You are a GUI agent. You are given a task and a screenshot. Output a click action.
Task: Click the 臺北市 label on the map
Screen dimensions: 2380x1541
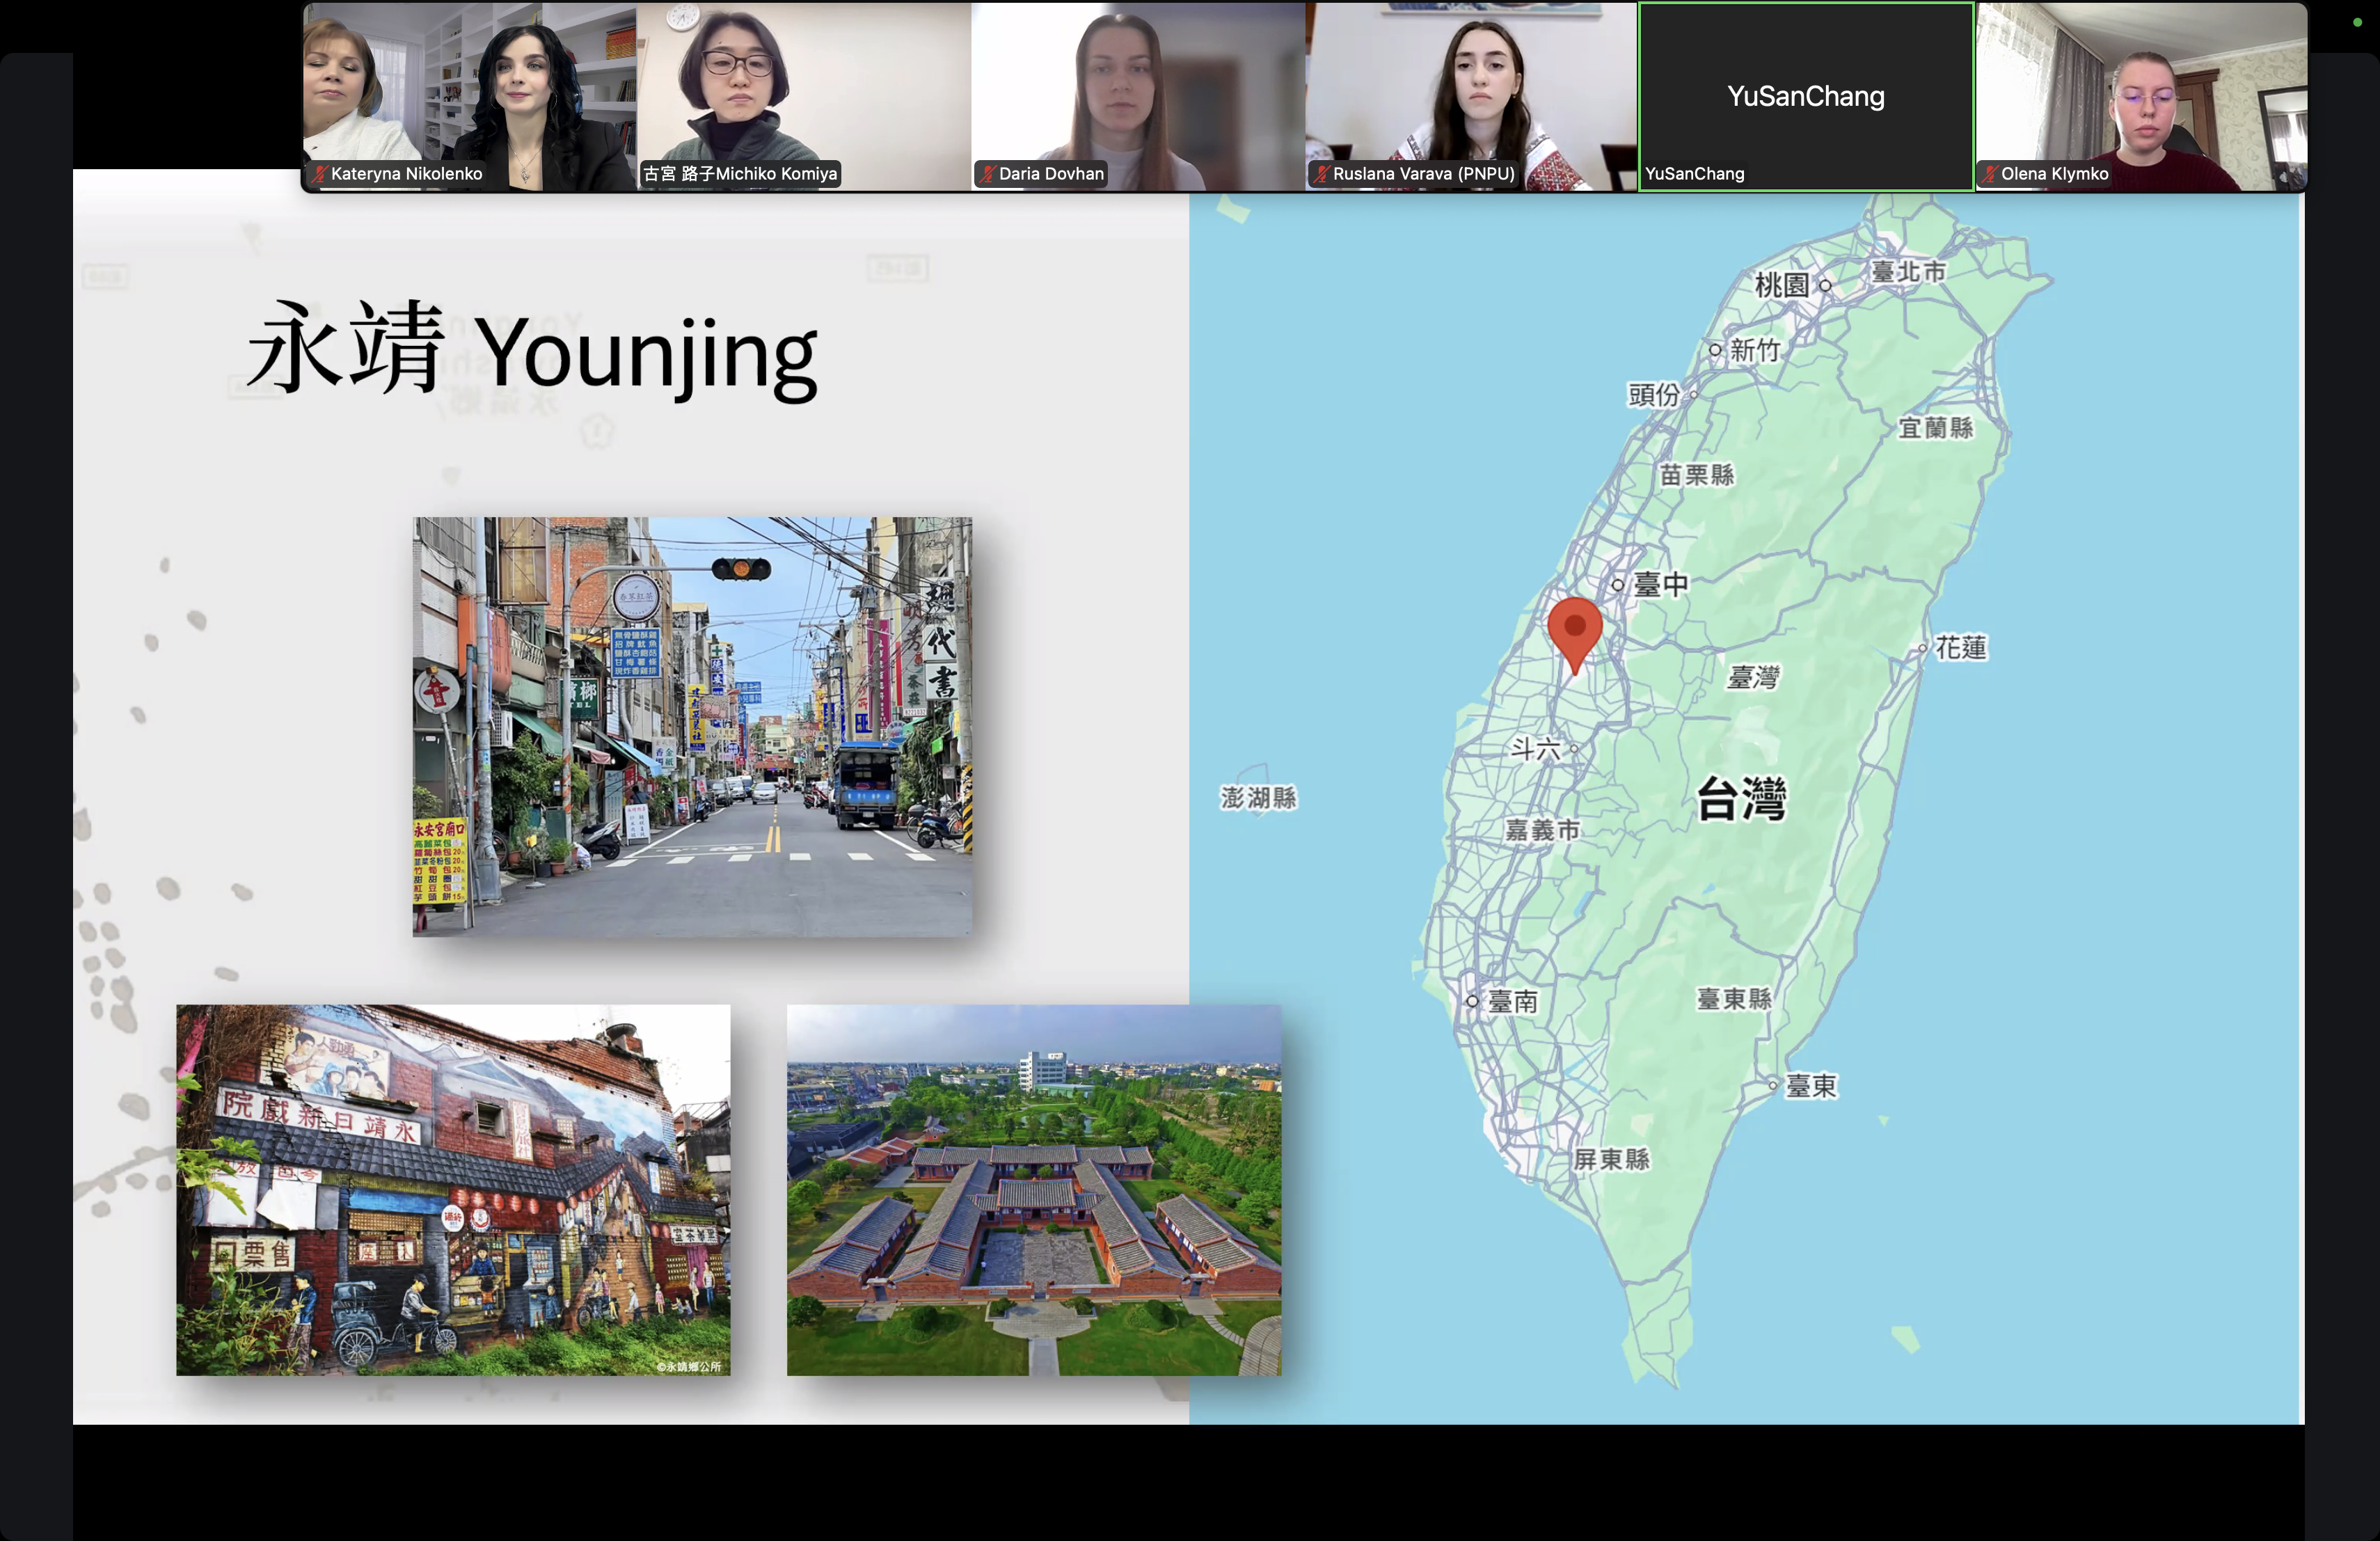(x=1908, y=272)
